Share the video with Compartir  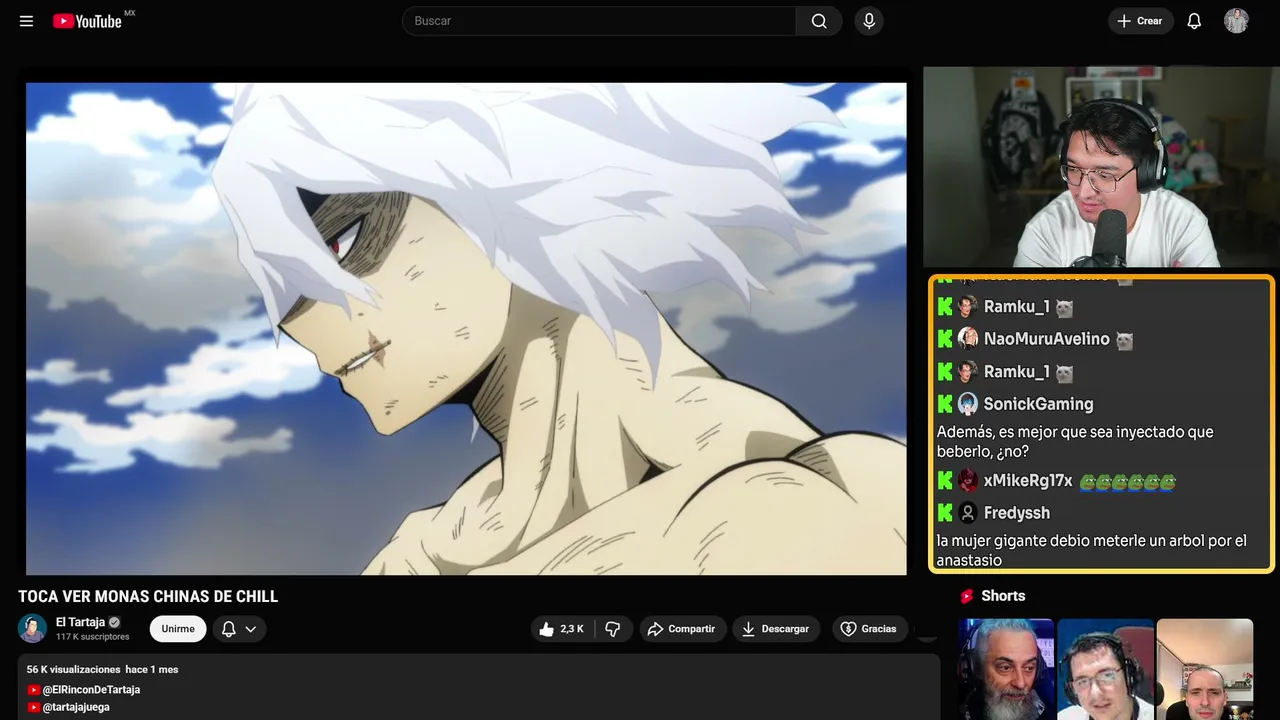point(683,629)
